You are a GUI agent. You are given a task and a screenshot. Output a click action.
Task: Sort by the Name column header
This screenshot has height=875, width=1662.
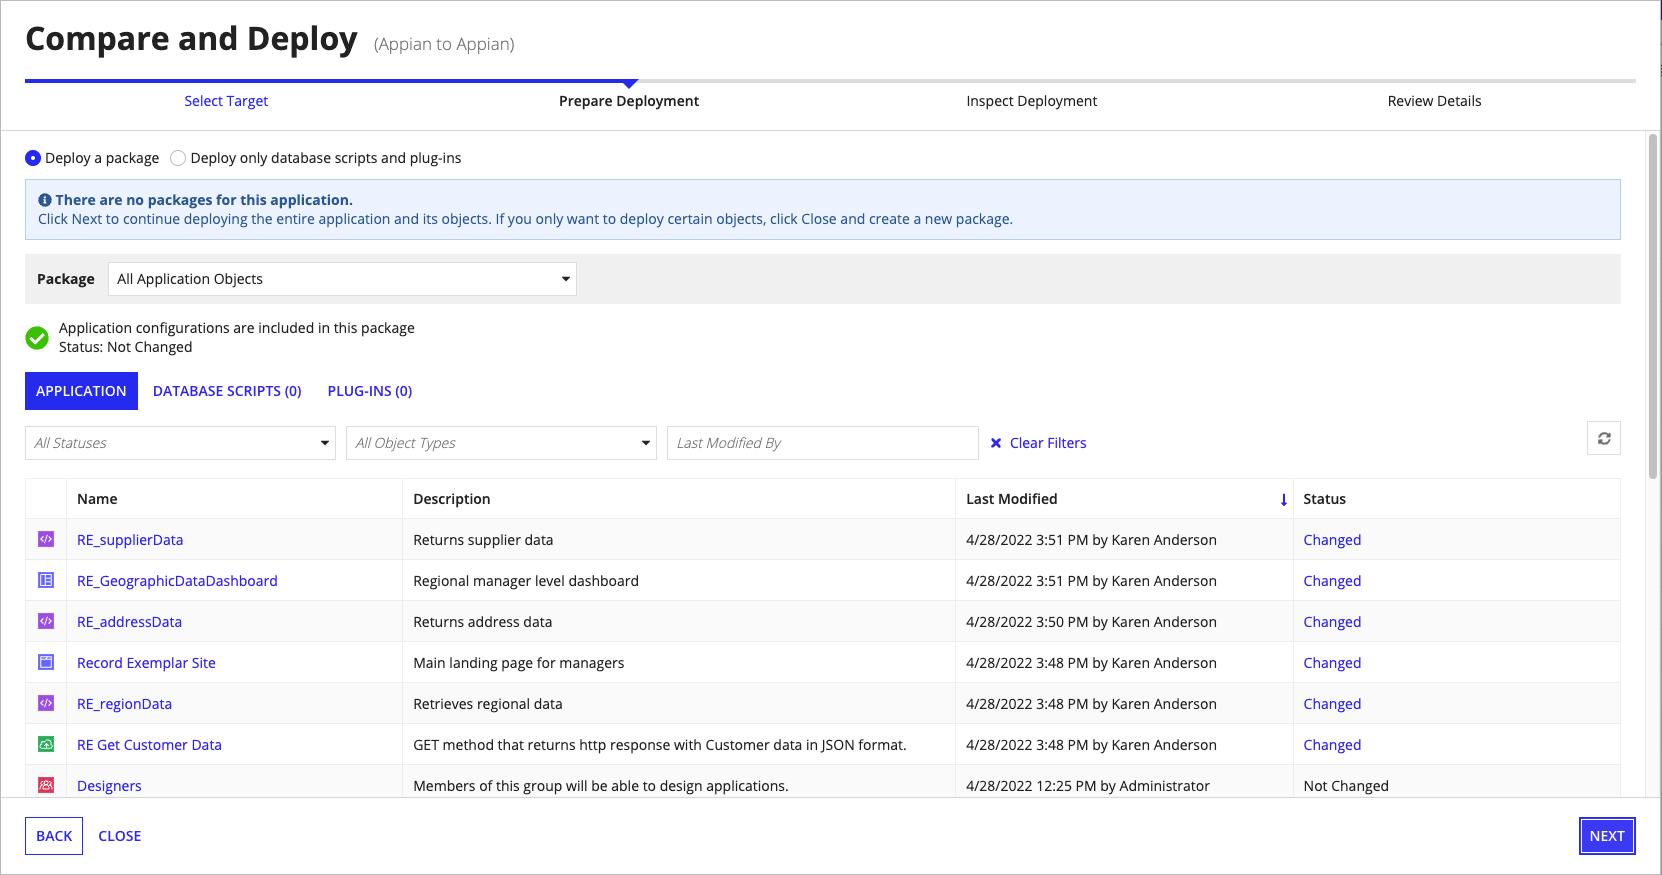97,499
